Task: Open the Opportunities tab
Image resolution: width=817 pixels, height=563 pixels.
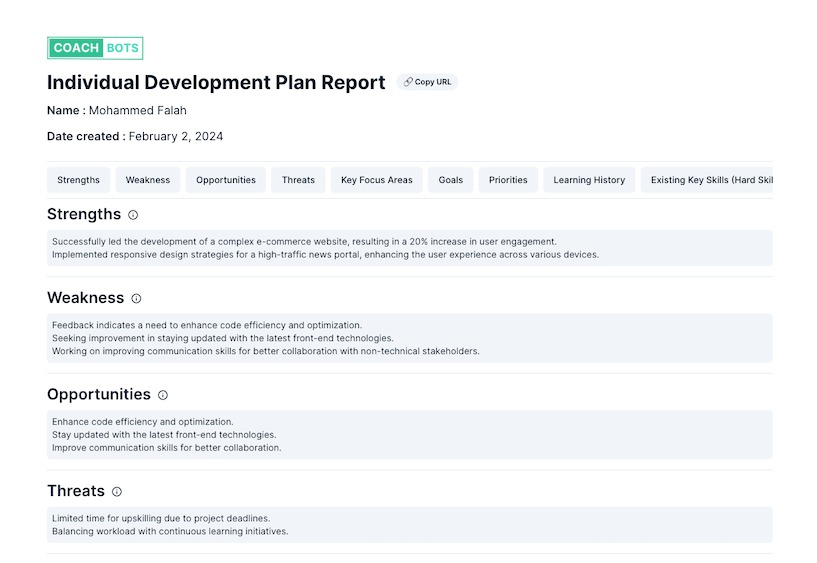Action: point(225,180)
